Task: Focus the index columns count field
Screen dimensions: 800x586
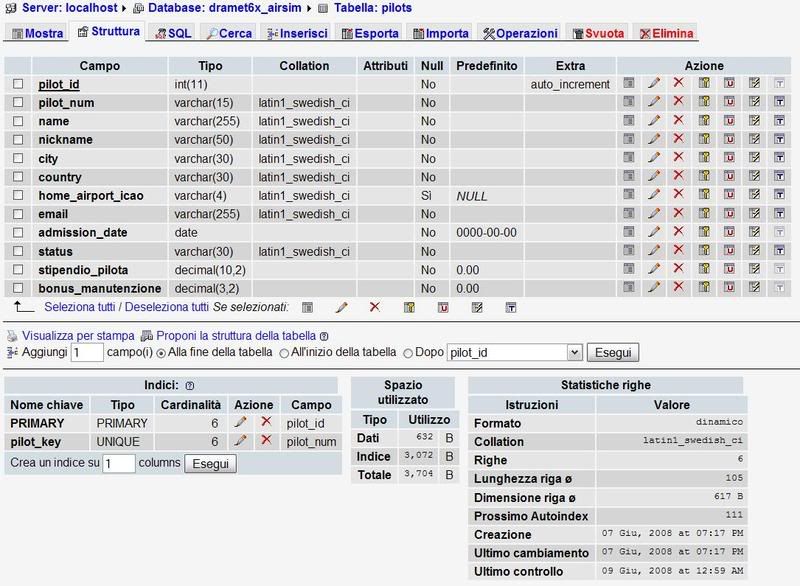Action: point(118,464)
